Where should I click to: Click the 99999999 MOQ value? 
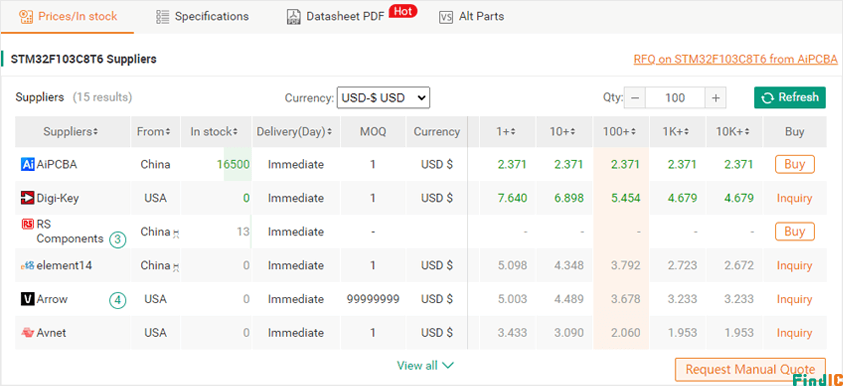tap(373, 299)
